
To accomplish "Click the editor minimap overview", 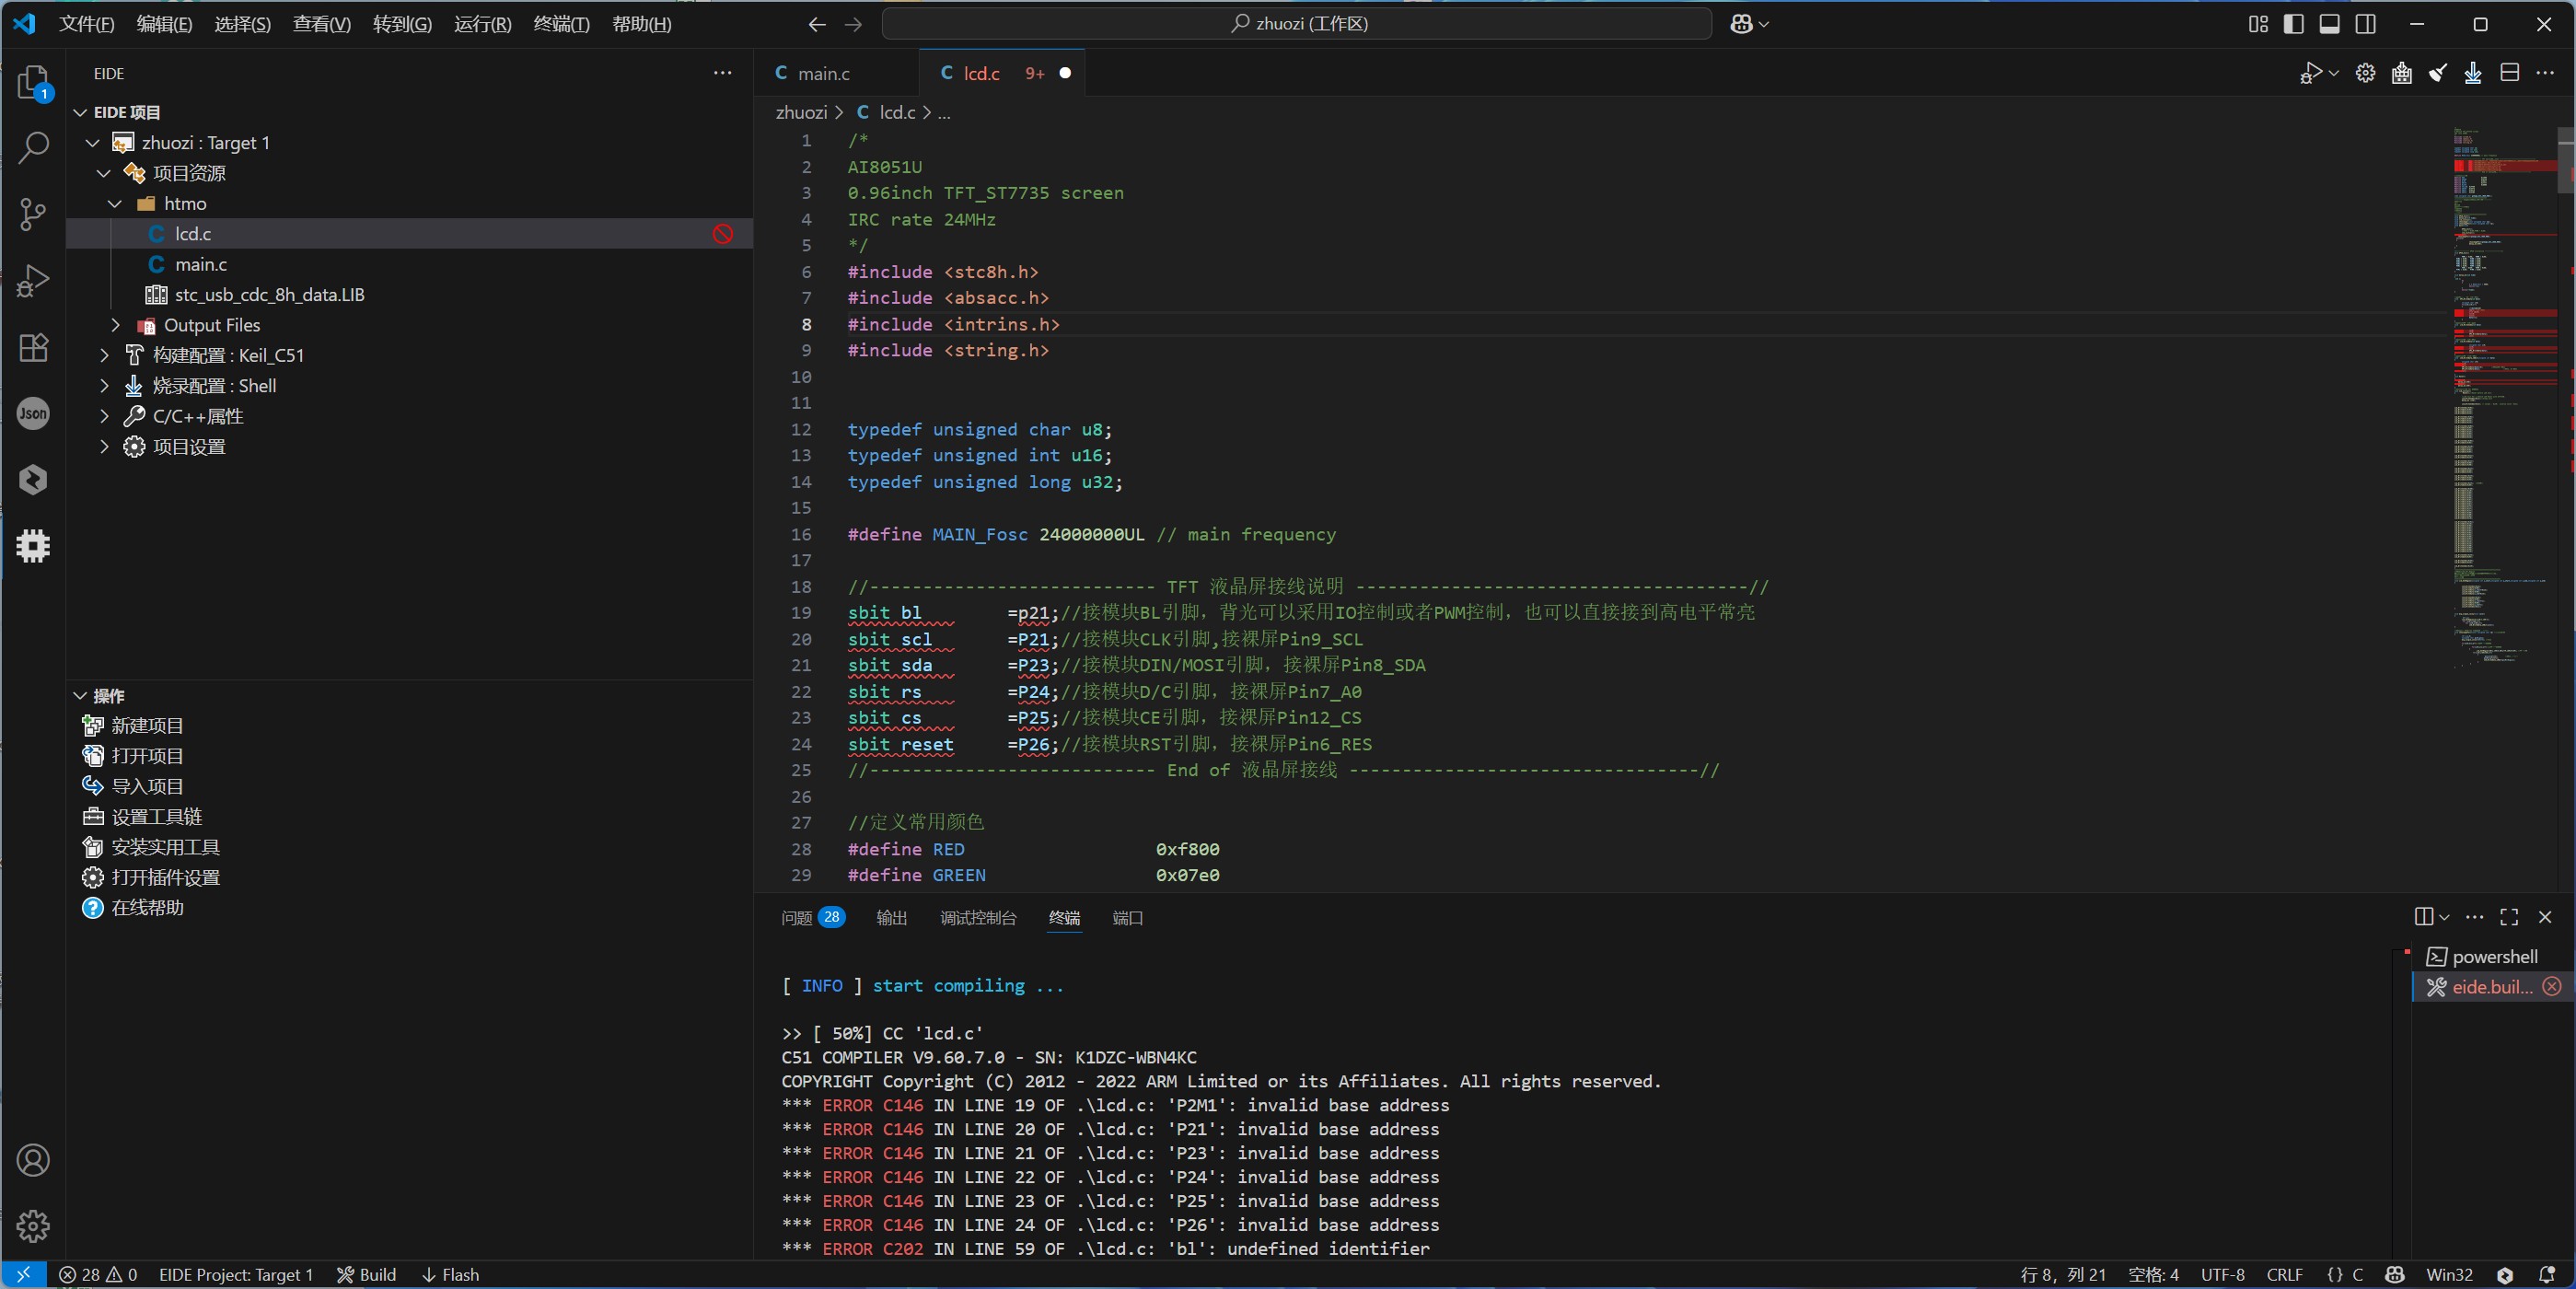I will pyautogui.click(x=2505, y=400).
